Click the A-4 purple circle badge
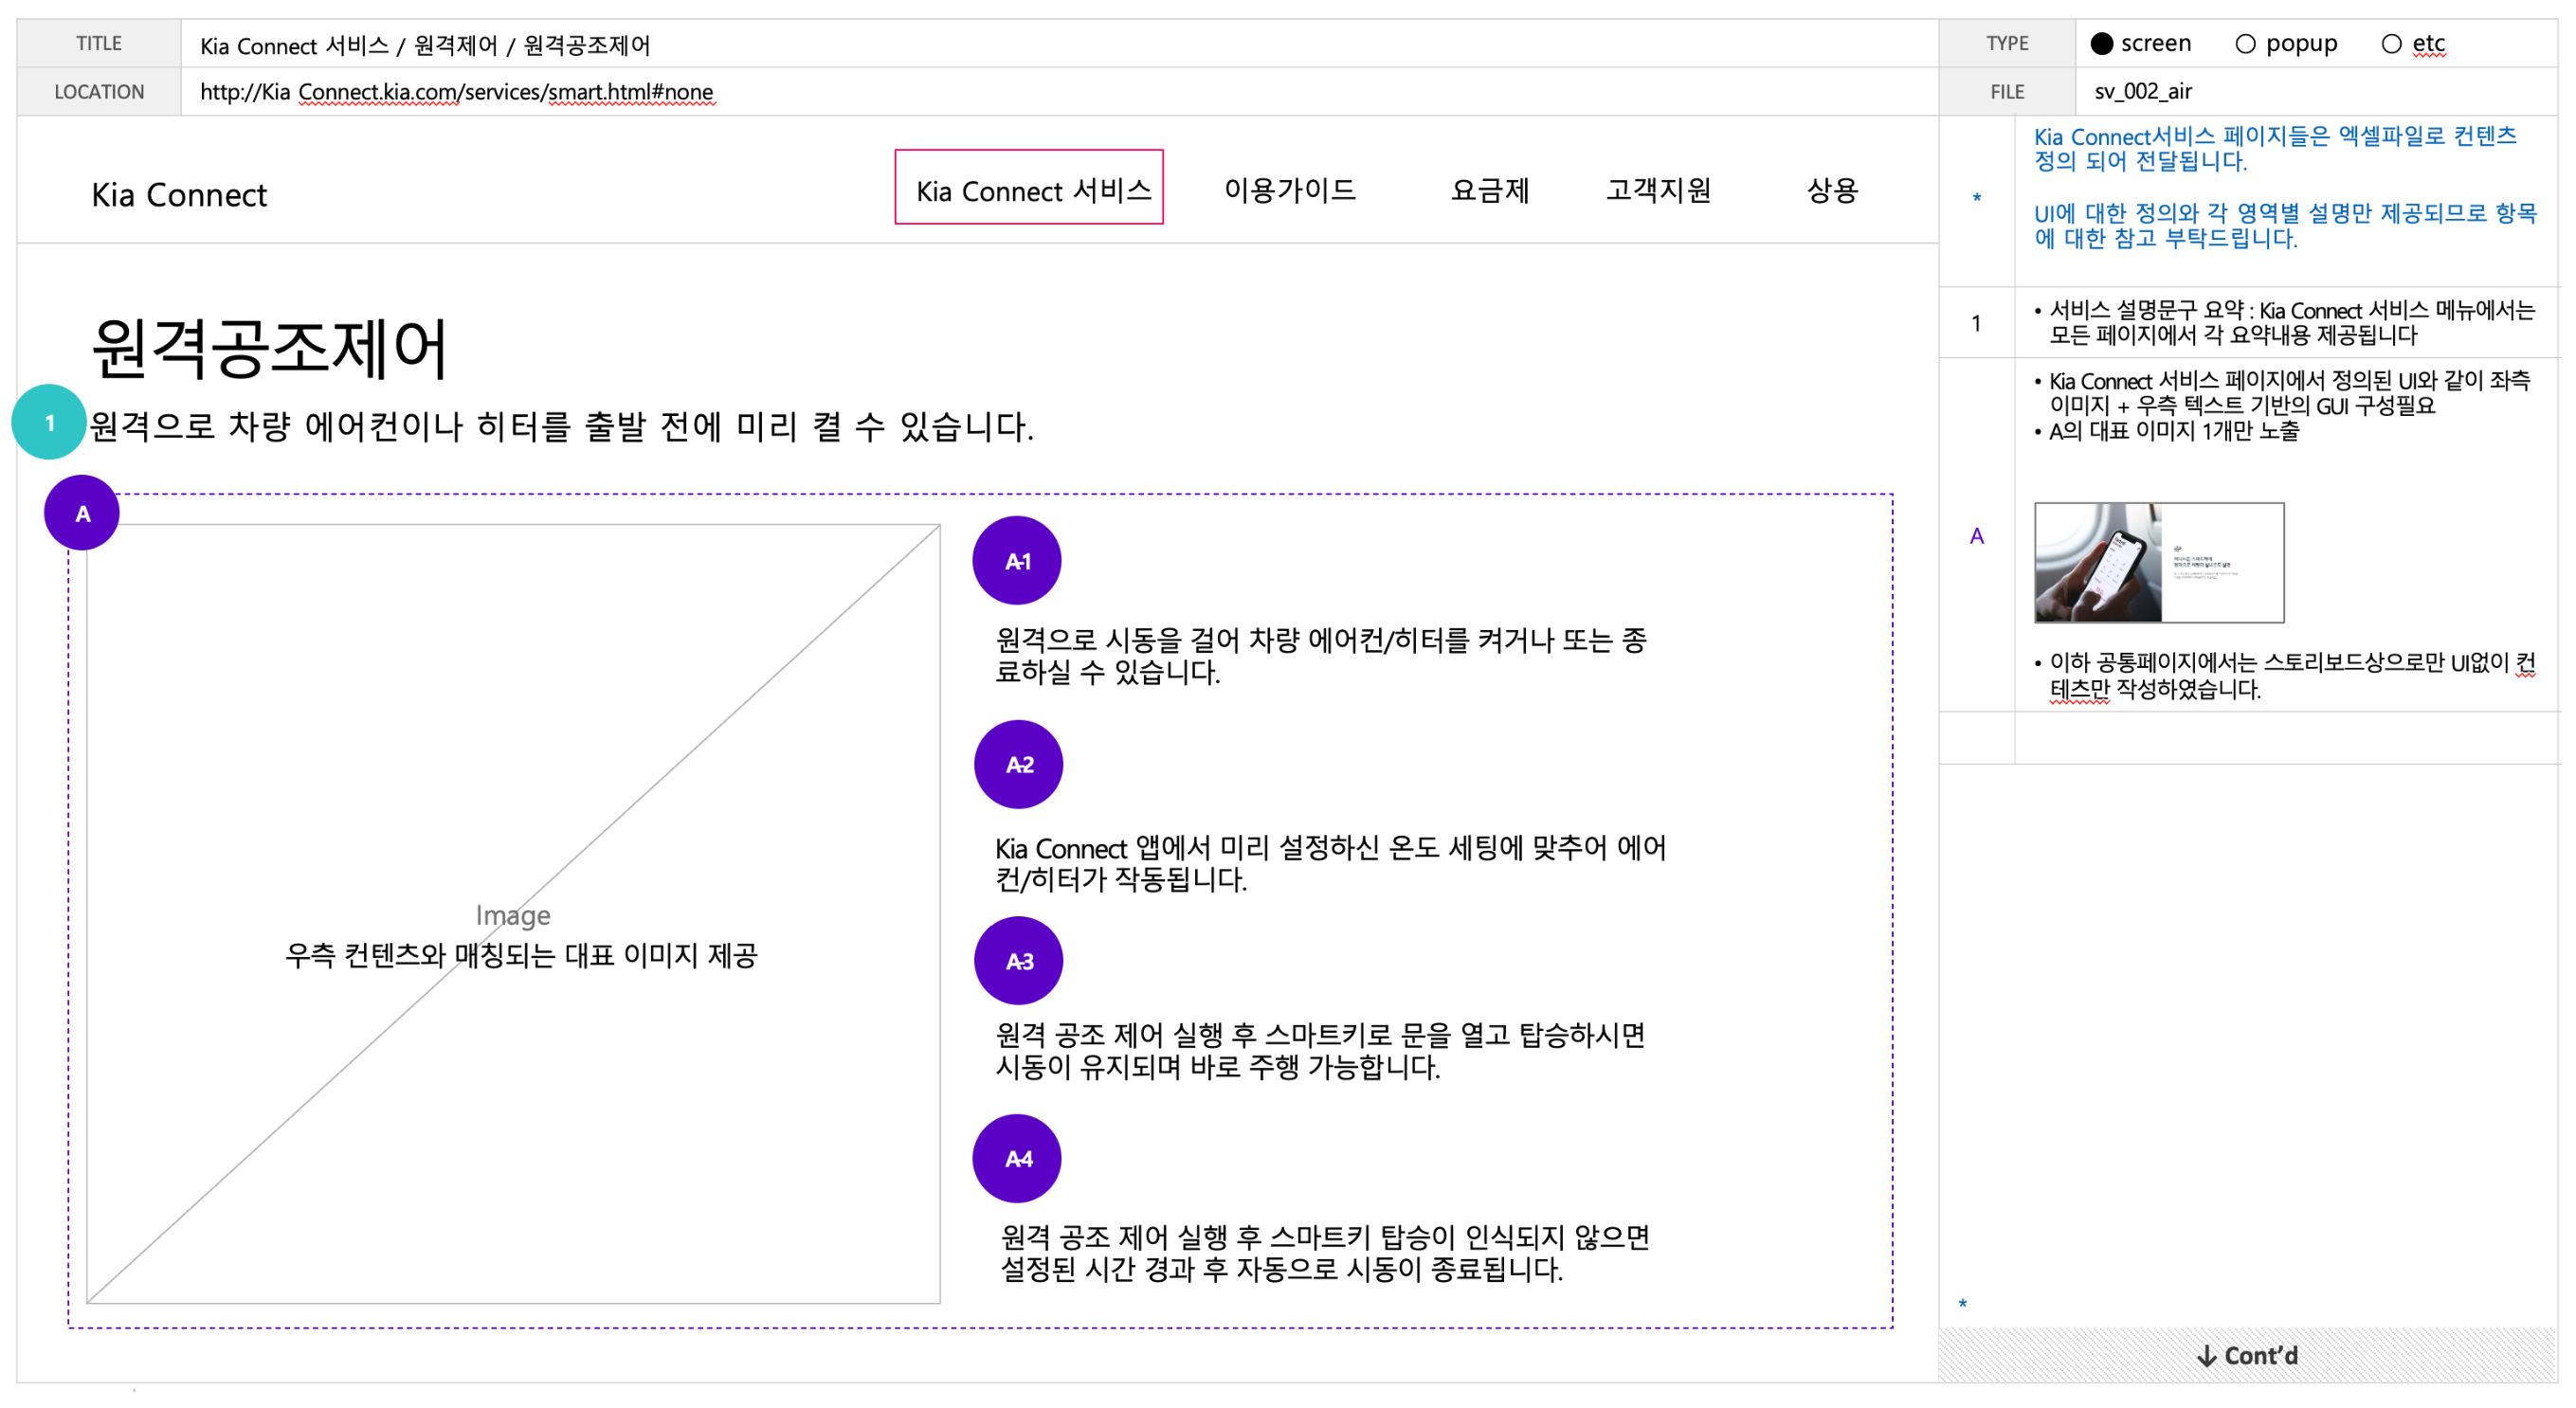The image size is (2576, 1408). coord(1017,1159)
